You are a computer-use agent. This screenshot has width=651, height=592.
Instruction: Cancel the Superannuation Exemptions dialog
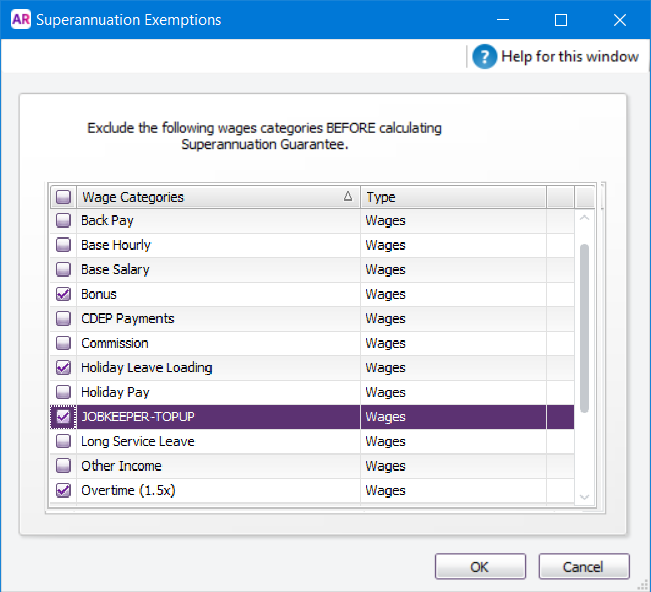point(583,567)
